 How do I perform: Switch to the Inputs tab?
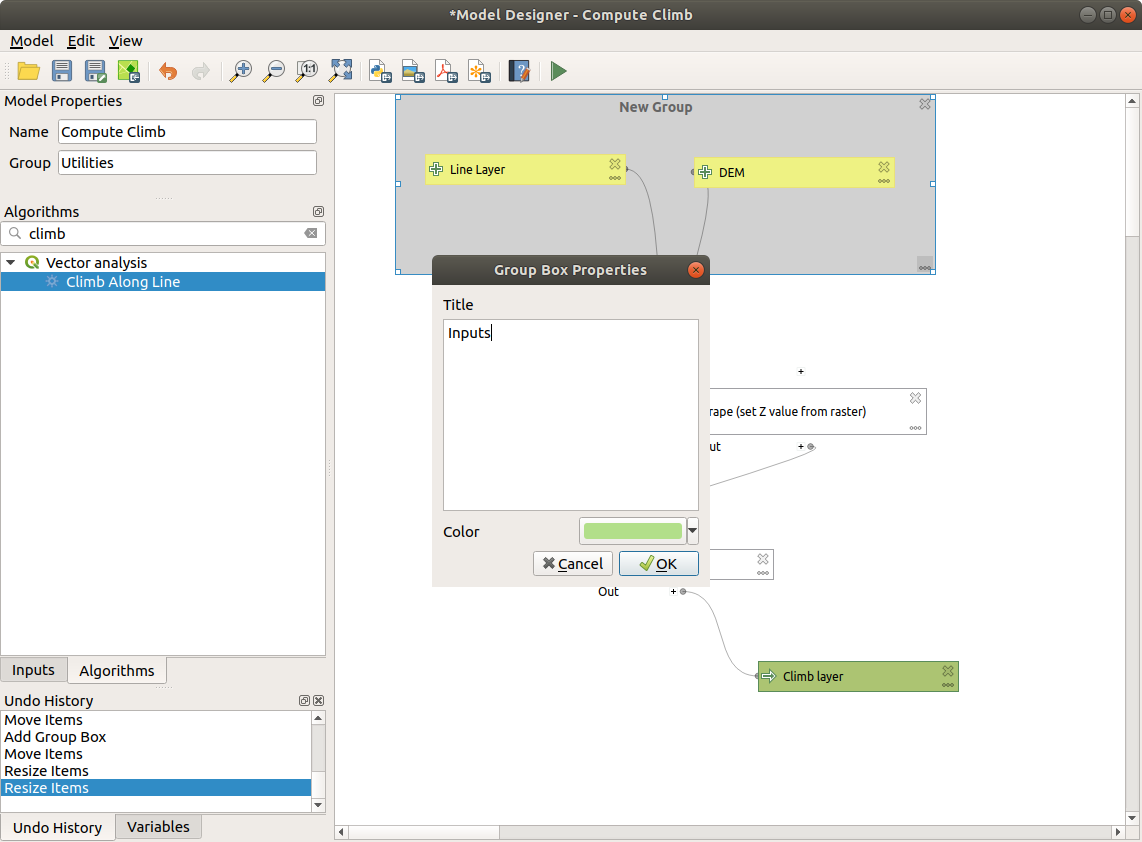pyautogui.click(x=33, y=670)
